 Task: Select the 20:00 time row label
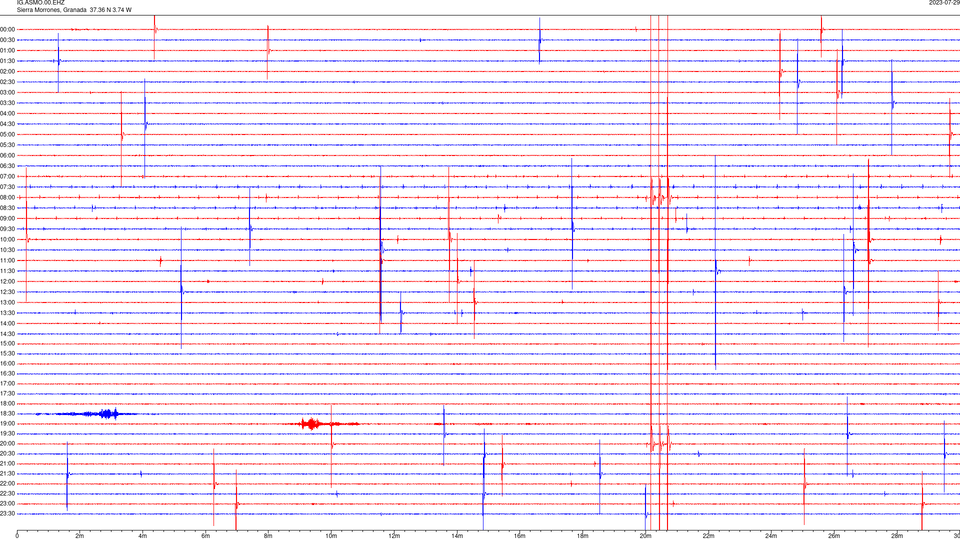(x=8, y=443)
